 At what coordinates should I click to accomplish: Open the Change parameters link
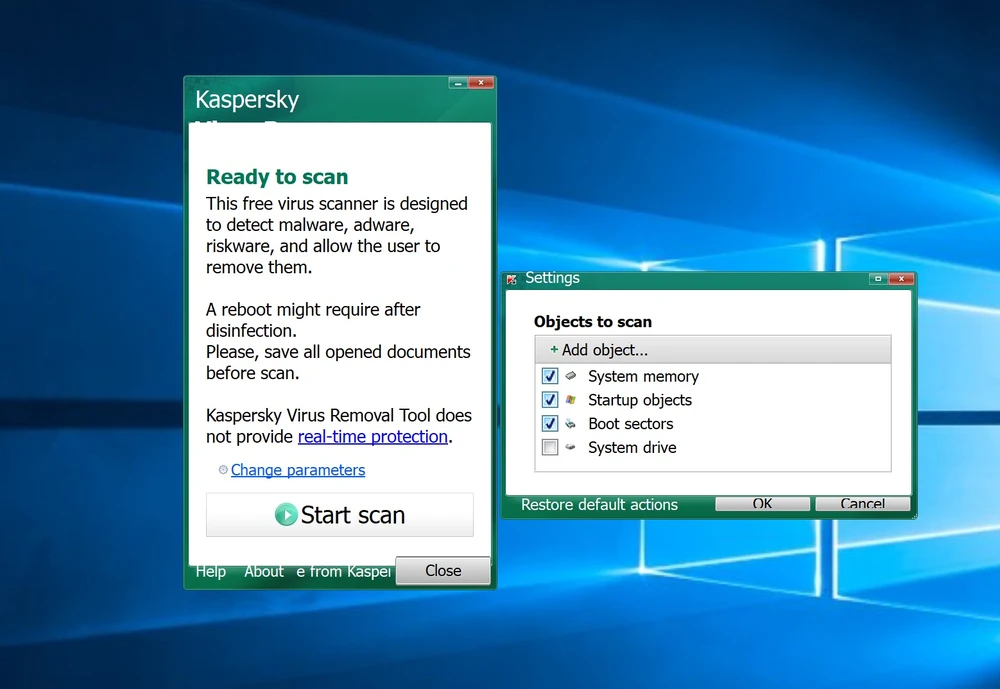pos(298,470)
